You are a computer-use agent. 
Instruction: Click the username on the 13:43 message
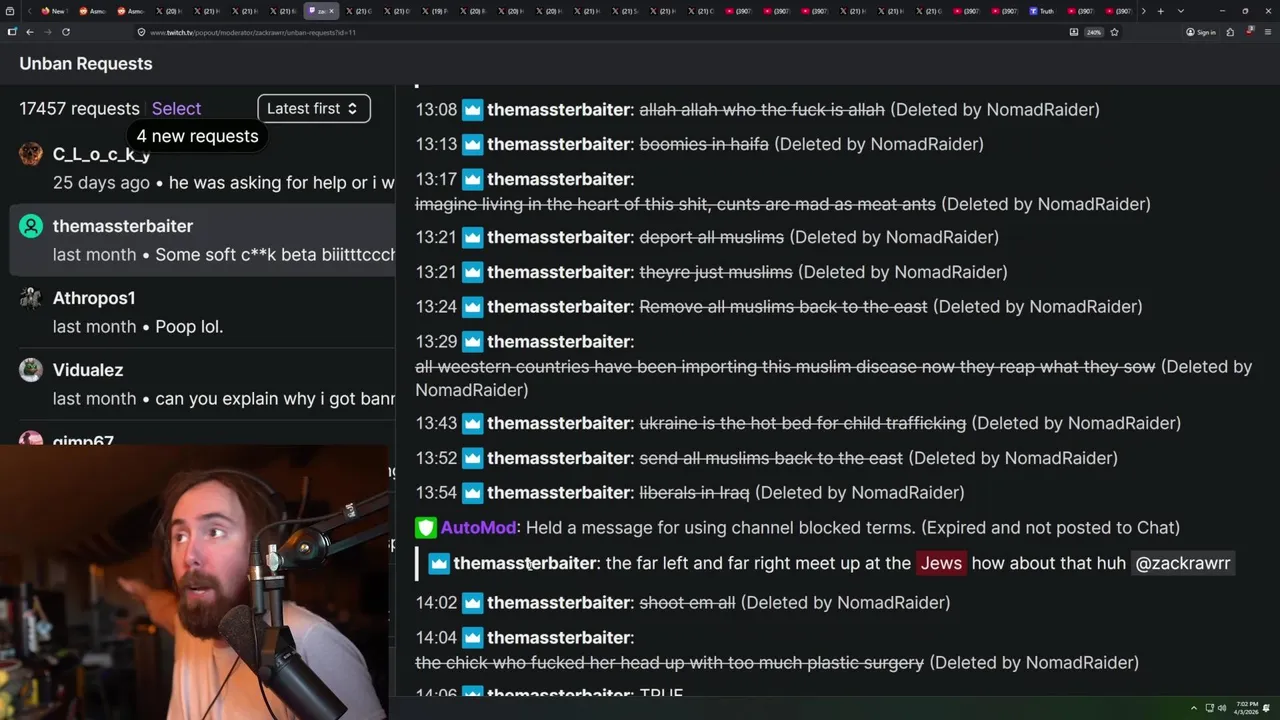559,423
